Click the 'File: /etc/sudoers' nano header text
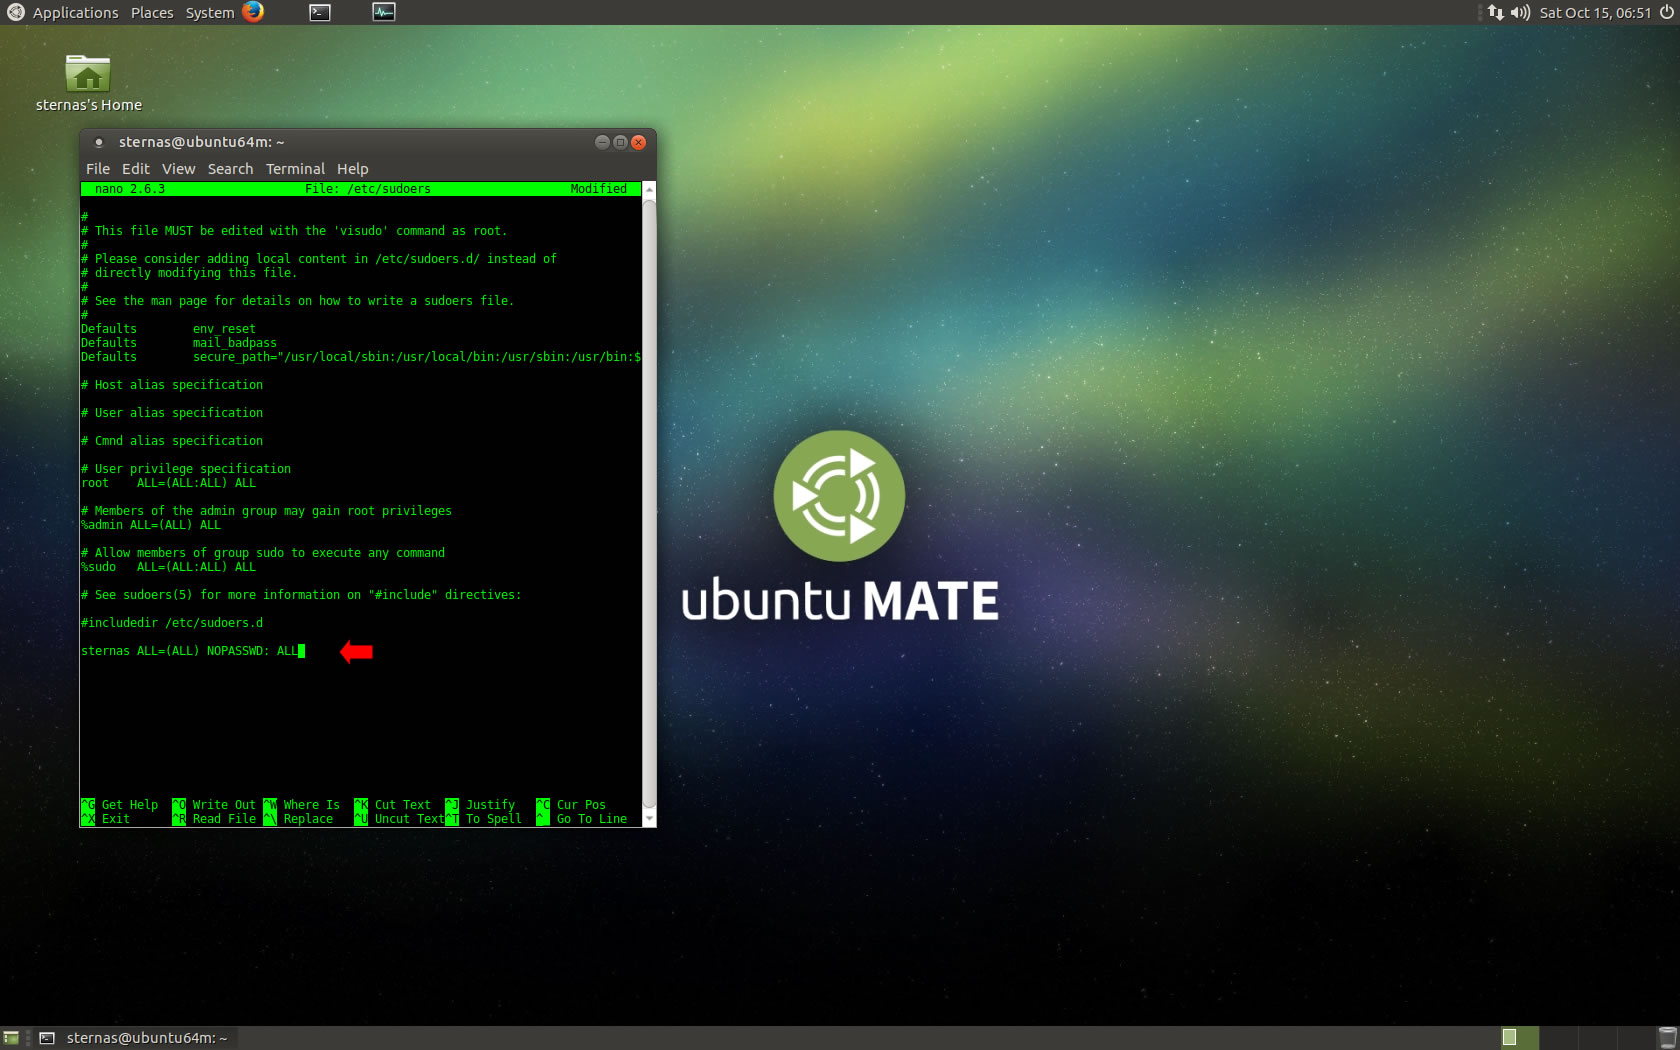This screenshot has width=1680, height=1050. coord(368,189)
